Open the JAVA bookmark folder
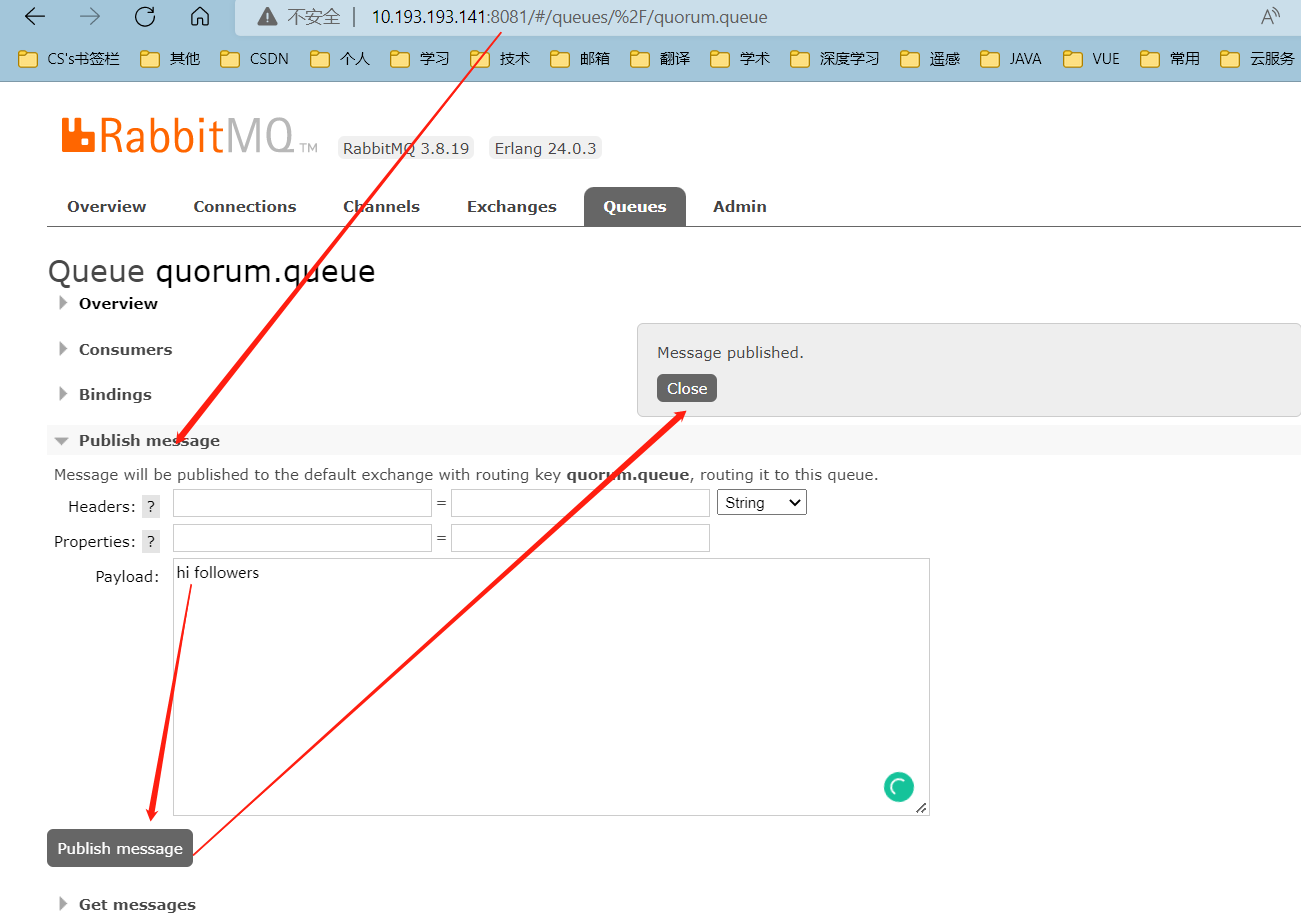The image size is (1301, 922). point(1011,59)
